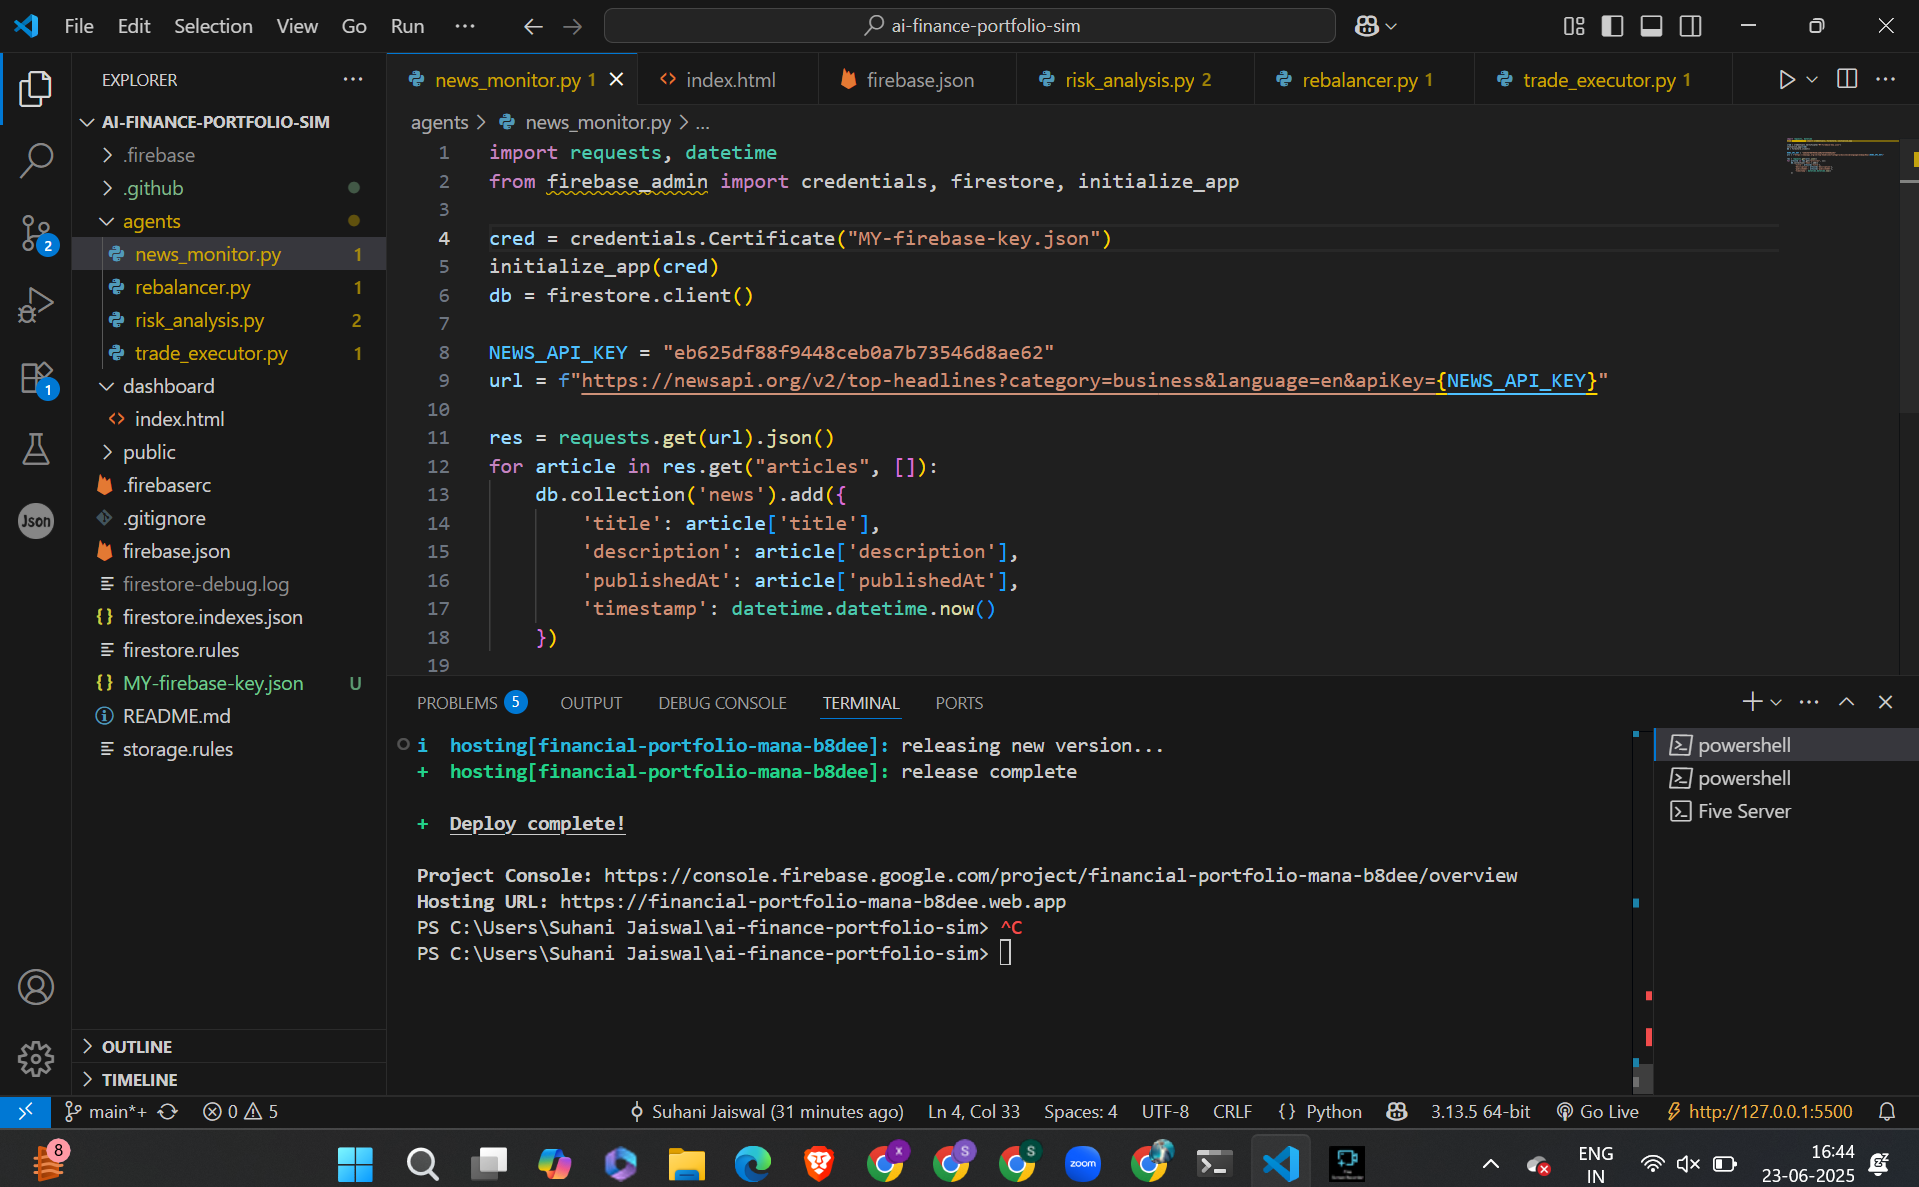
Task: Open Run and Debug view
Action: coord(36,305)
